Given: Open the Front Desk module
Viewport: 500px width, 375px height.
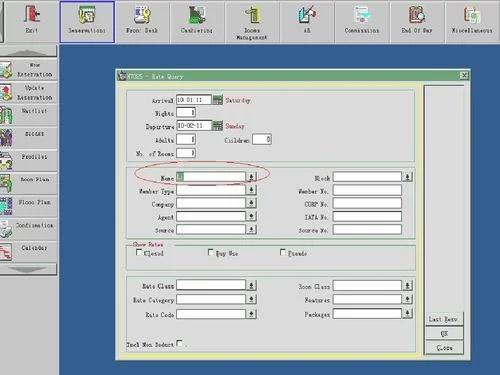Looking at the screenshot, I should click(x=142, y=22).
